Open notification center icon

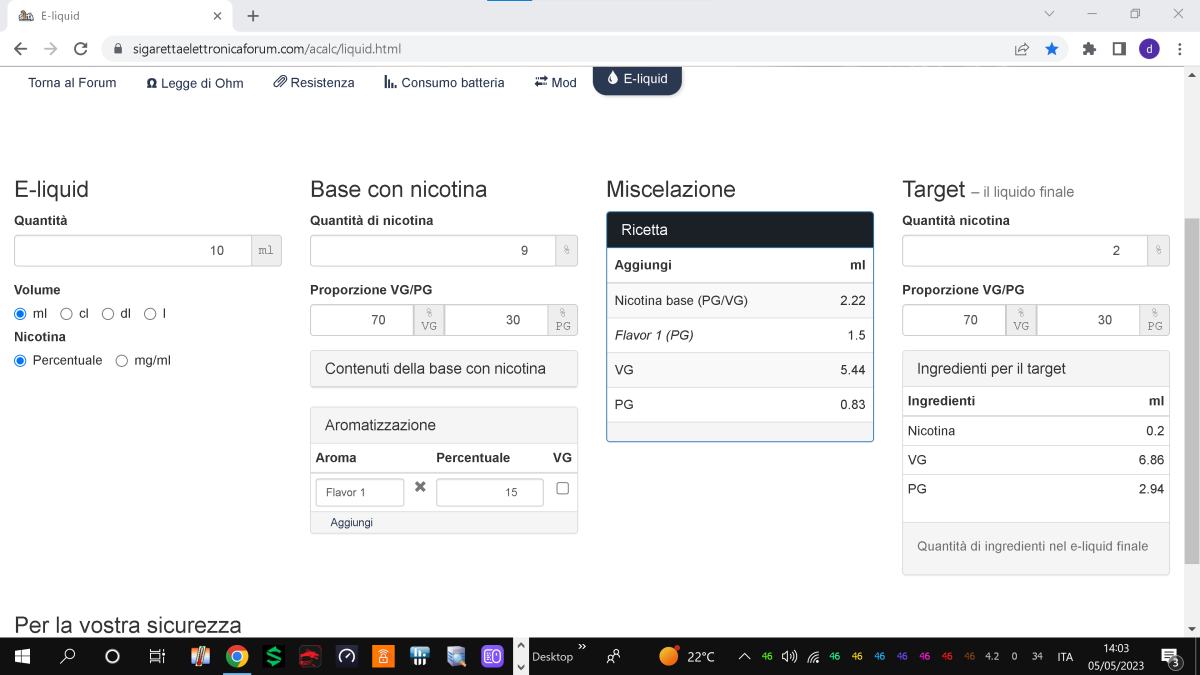pyautogui.click(x=1170, y=656)
